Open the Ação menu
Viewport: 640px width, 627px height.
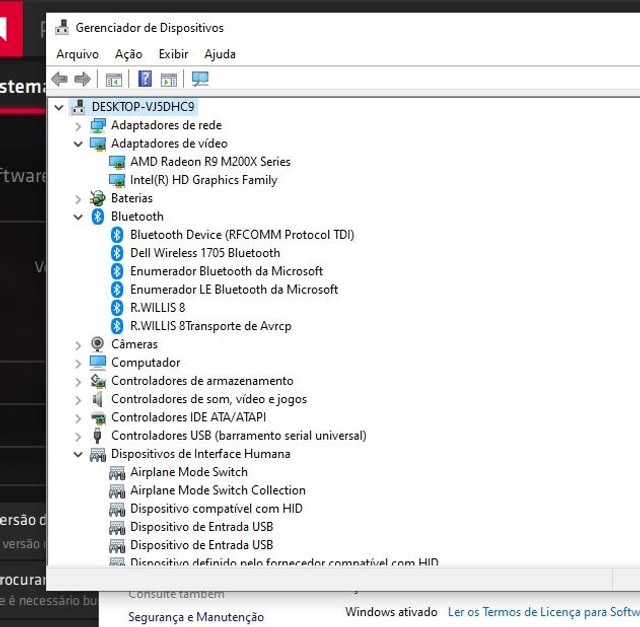pos(129,54)
